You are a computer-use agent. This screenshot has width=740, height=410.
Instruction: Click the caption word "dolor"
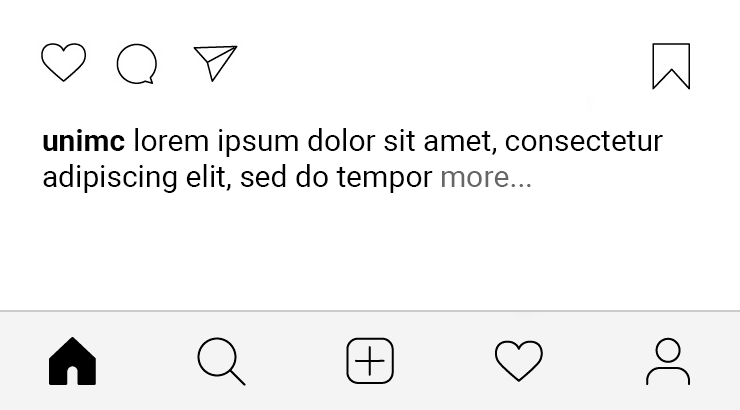point(341,141)
